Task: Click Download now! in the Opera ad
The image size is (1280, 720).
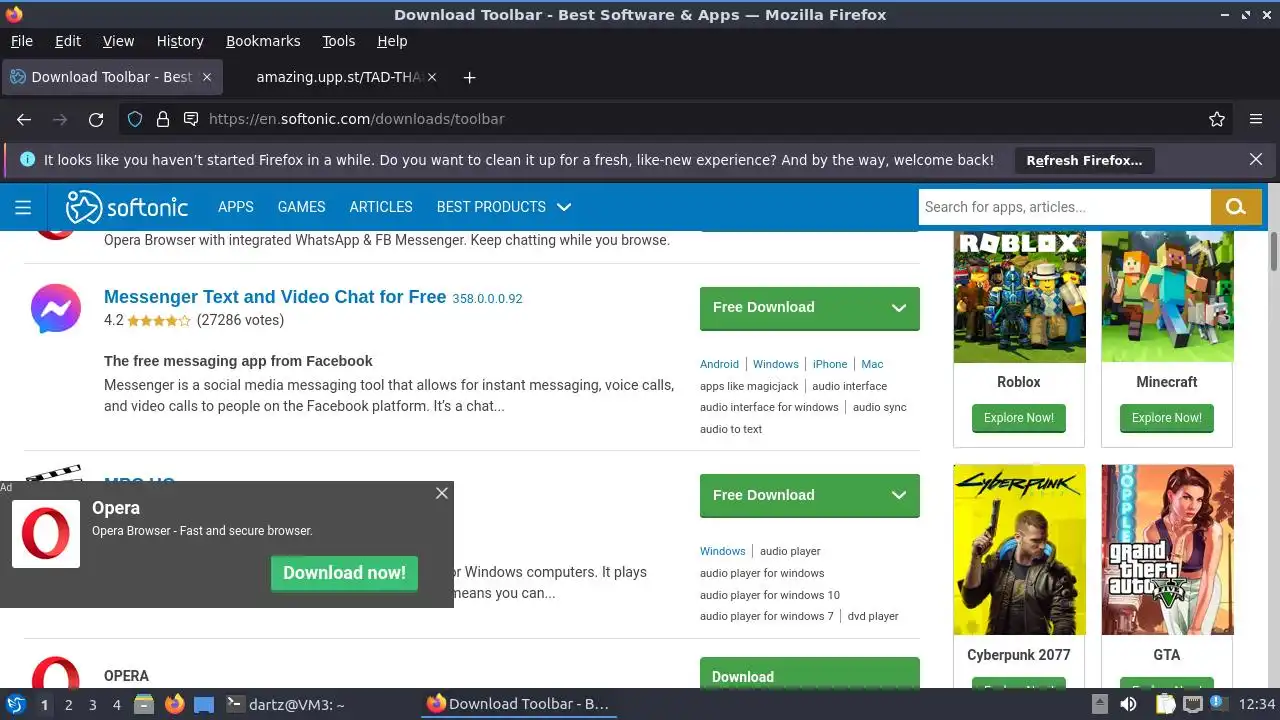Action: tap(344, 573)
